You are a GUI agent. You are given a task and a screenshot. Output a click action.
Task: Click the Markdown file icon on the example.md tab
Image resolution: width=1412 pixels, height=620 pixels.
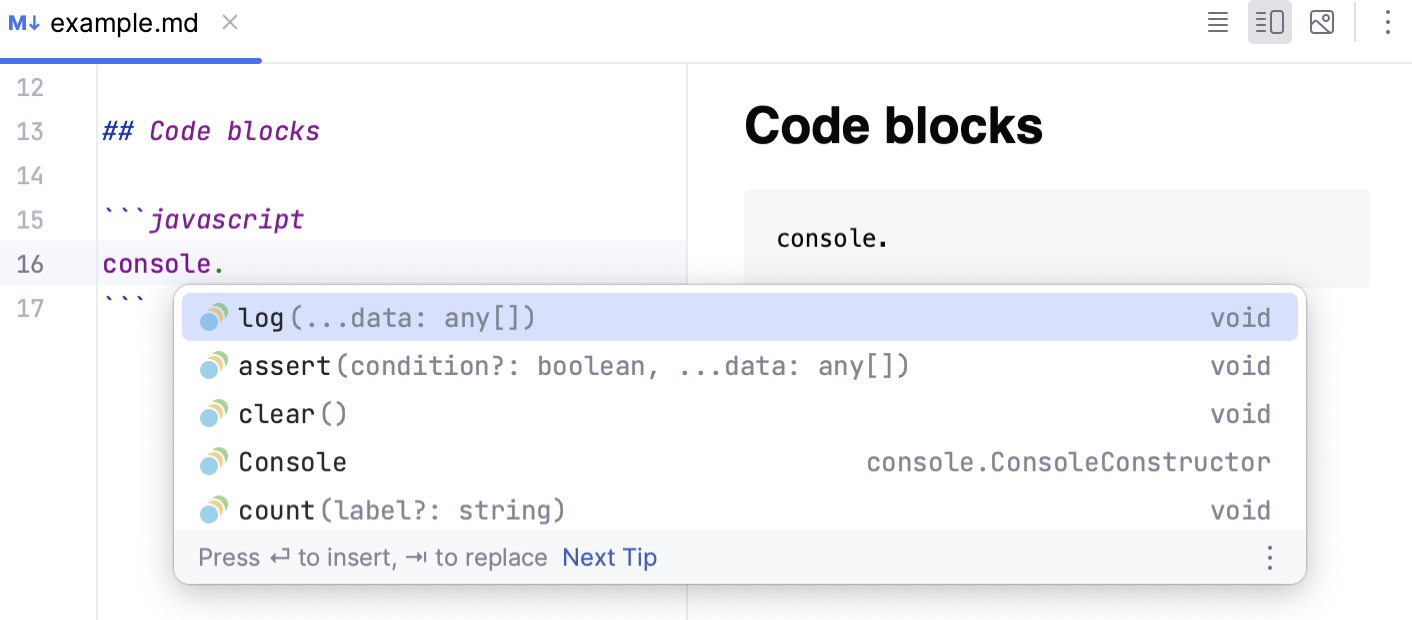[22, 22]
